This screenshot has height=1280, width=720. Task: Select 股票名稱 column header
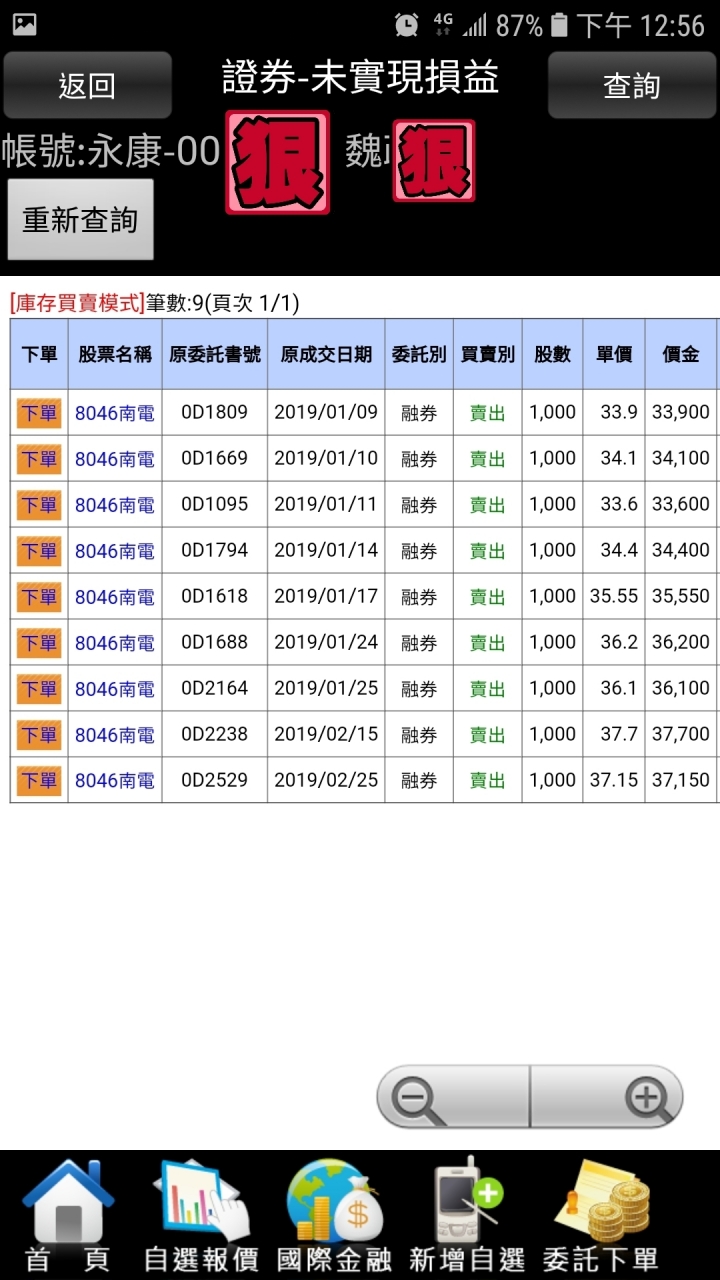click(x=115, y=354)
